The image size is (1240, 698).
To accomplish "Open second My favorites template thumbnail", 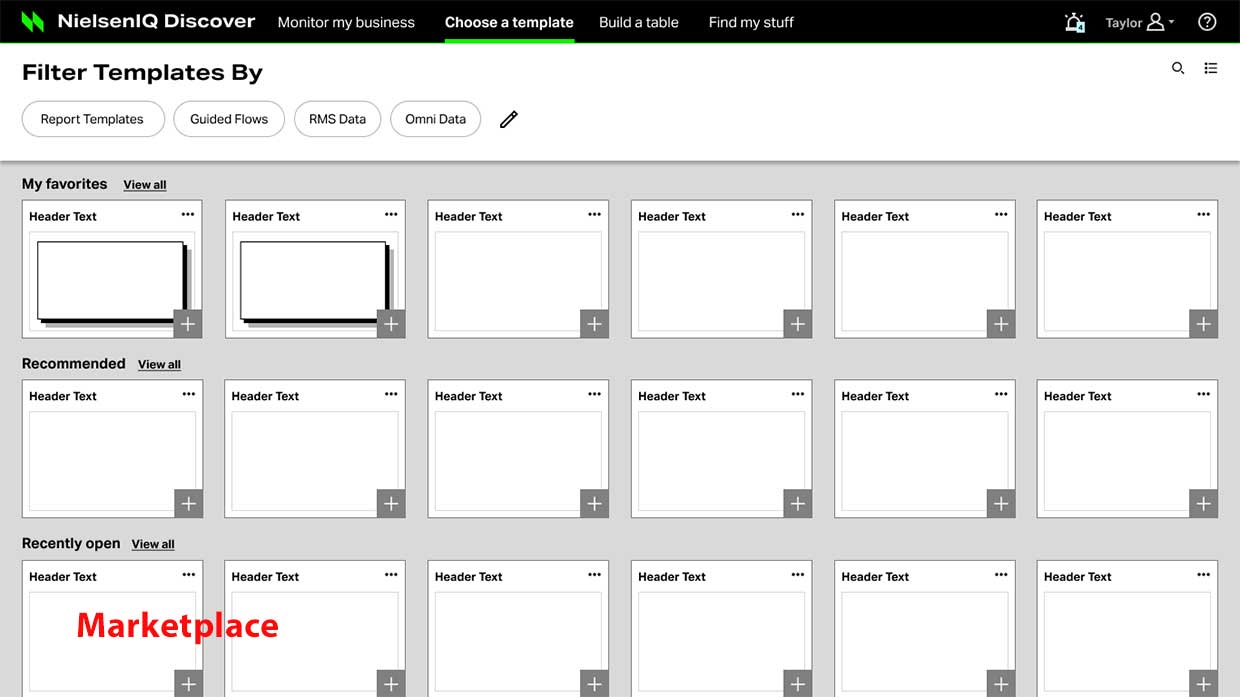I will coord(315,281).
